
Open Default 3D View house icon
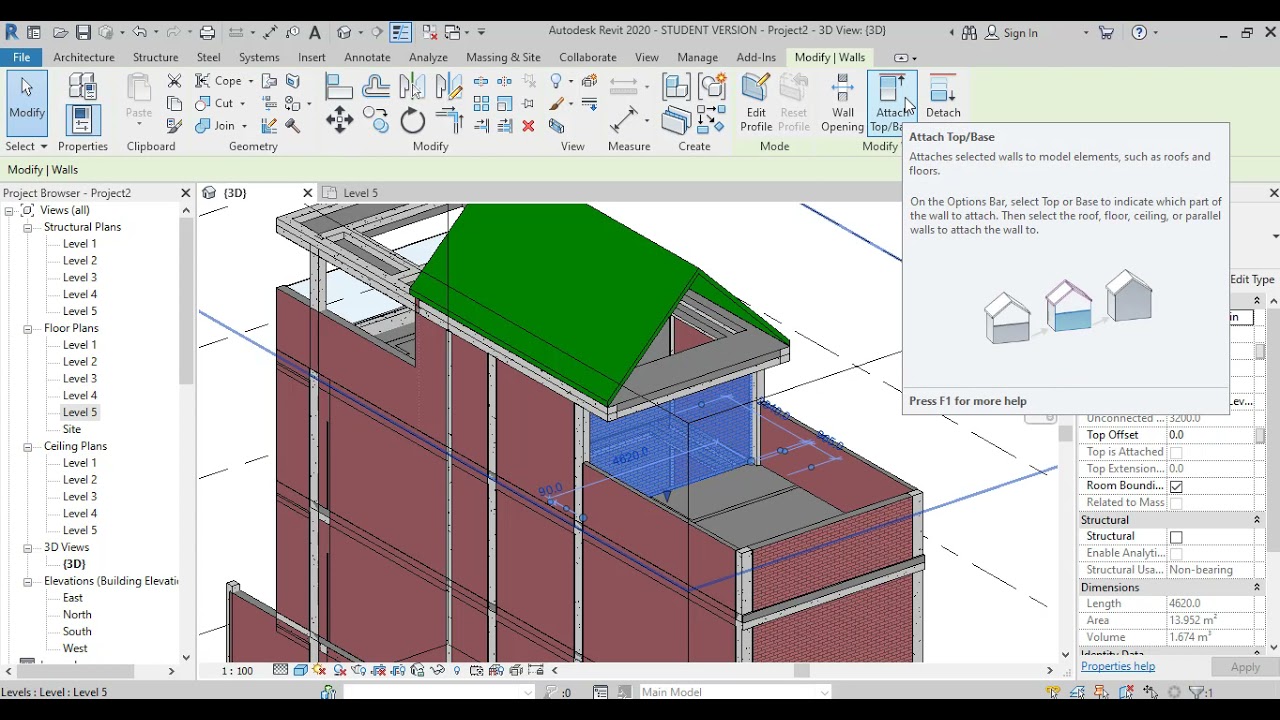(x=345, y=33)
